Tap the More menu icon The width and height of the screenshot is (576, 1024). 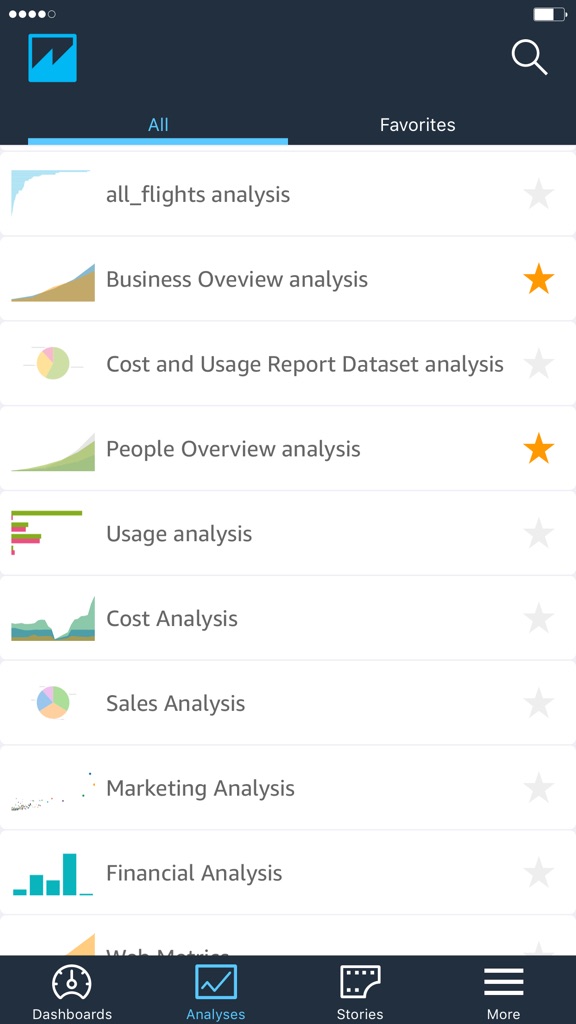click(503, 984)
